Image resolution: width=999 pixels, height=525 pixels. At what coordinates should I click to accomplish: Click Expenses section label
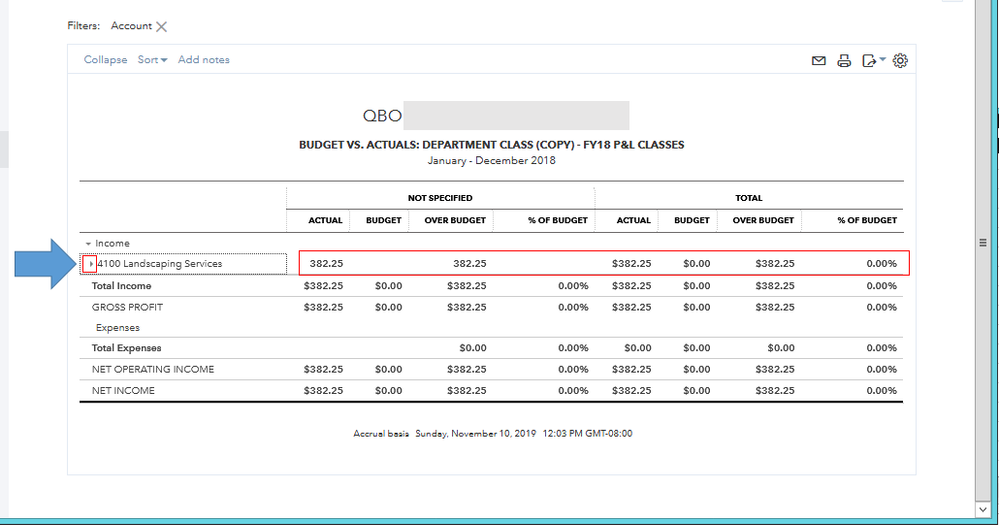coord(117,327)
